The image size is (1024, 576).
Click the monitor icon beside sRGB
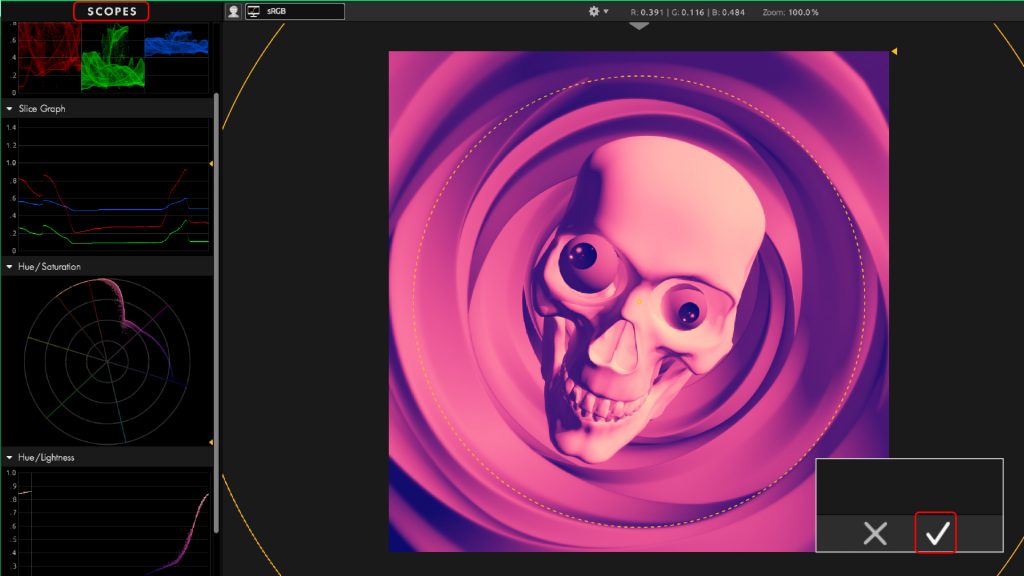[255, 11]
